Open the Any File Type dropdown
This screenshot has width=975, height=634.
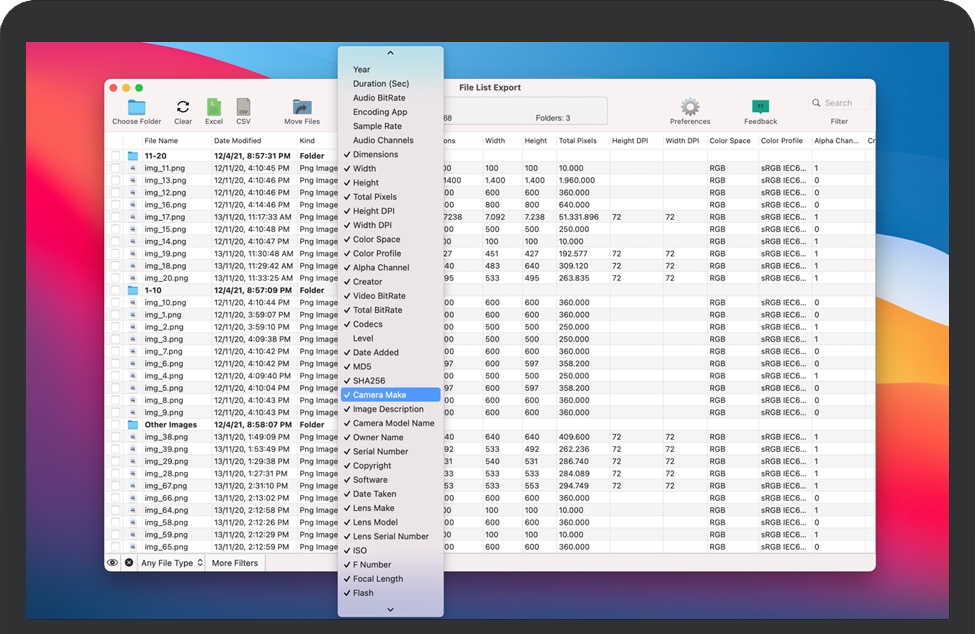click(172, 563)
